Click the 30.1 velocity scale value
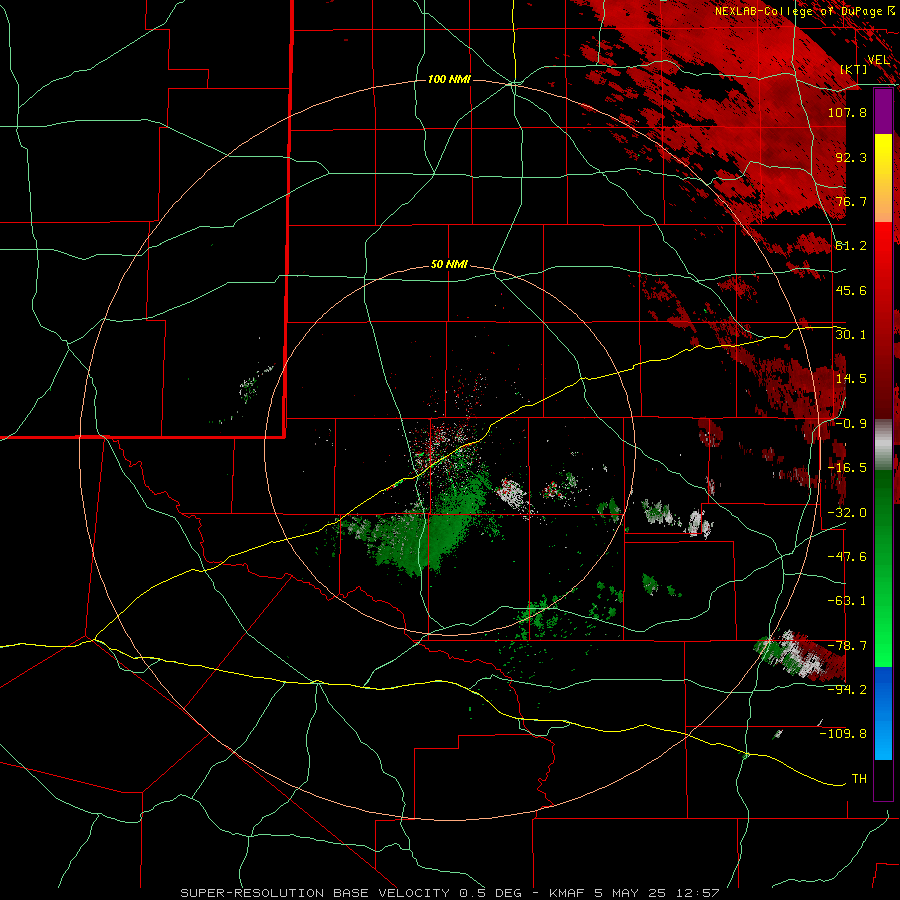This screenshot has width=900, height=900. click(851, 335)
